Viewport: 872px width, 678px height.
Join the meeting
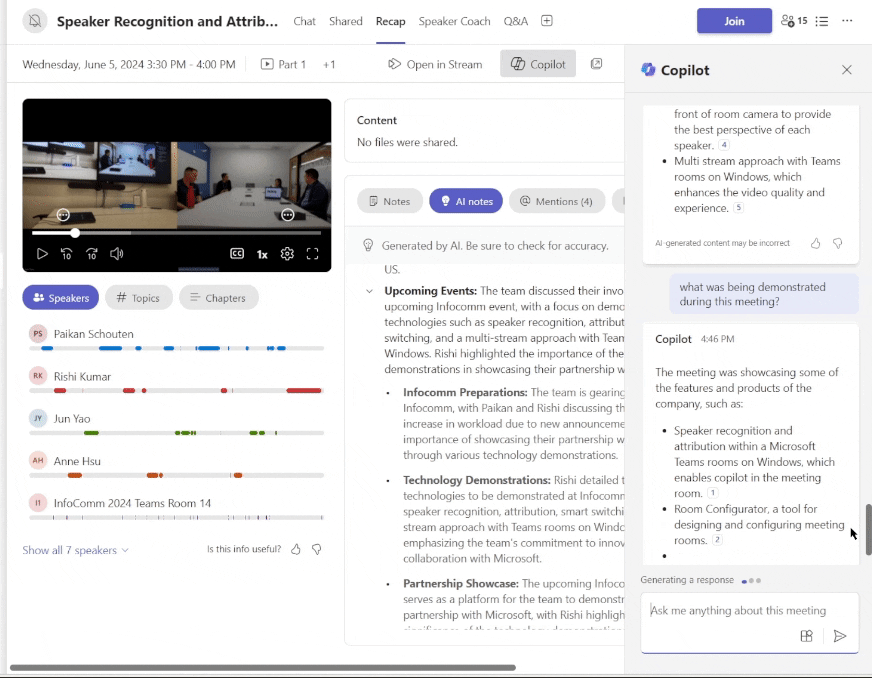point(734,21)
